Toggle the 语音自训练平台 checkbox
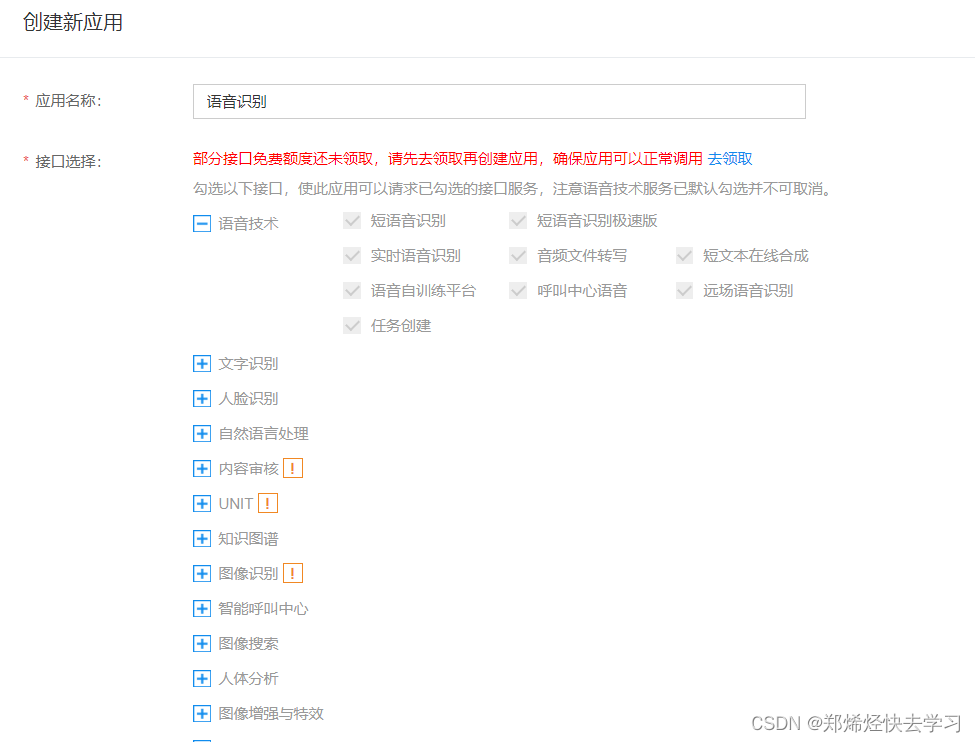This screenshot has height=742, width=975. [352, 290]
